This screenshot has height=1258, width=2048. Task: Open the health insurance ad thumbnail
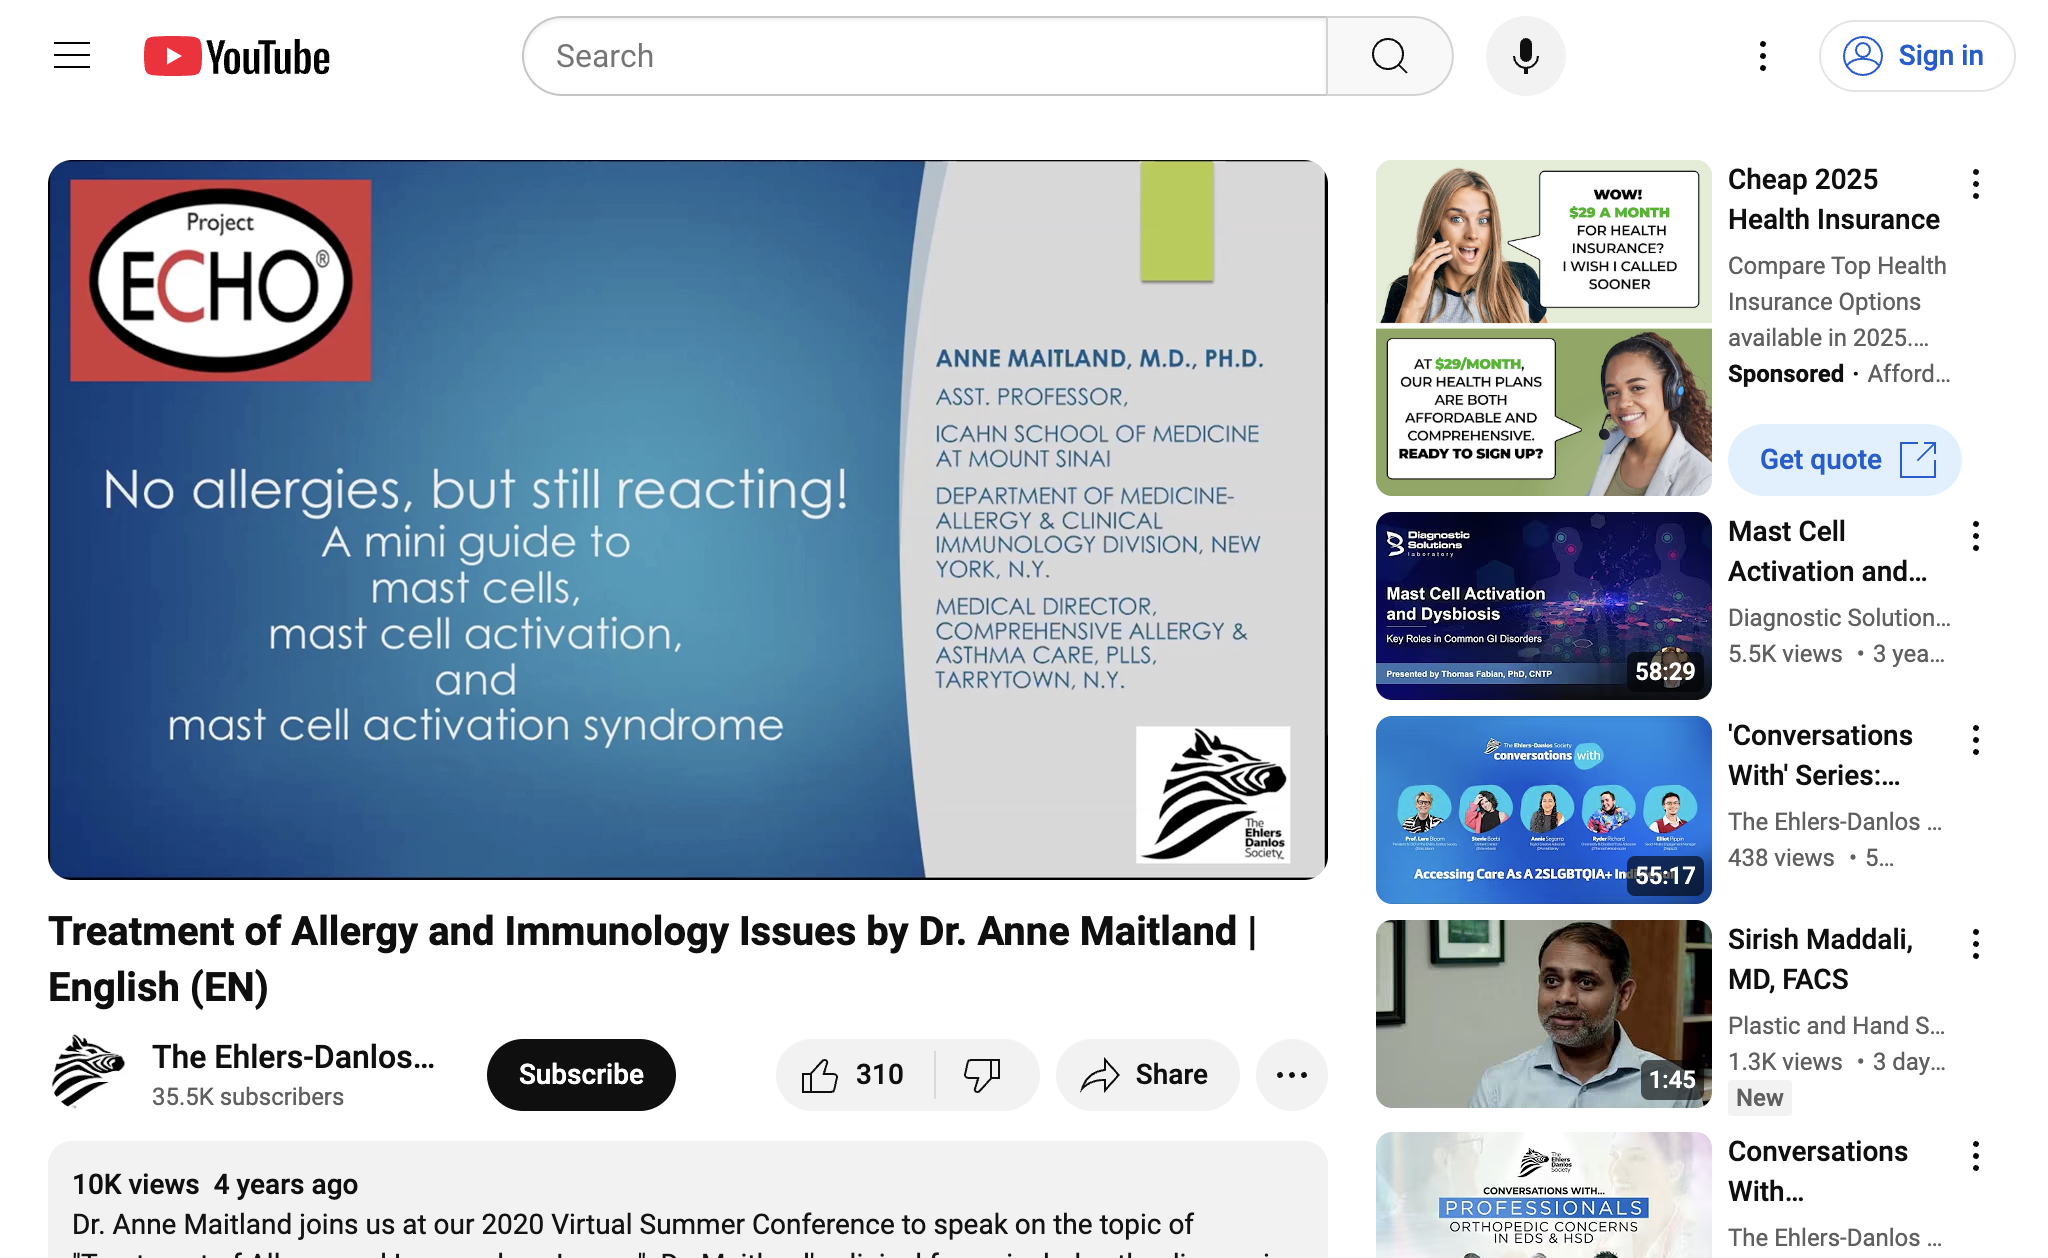coord(1544,328)
